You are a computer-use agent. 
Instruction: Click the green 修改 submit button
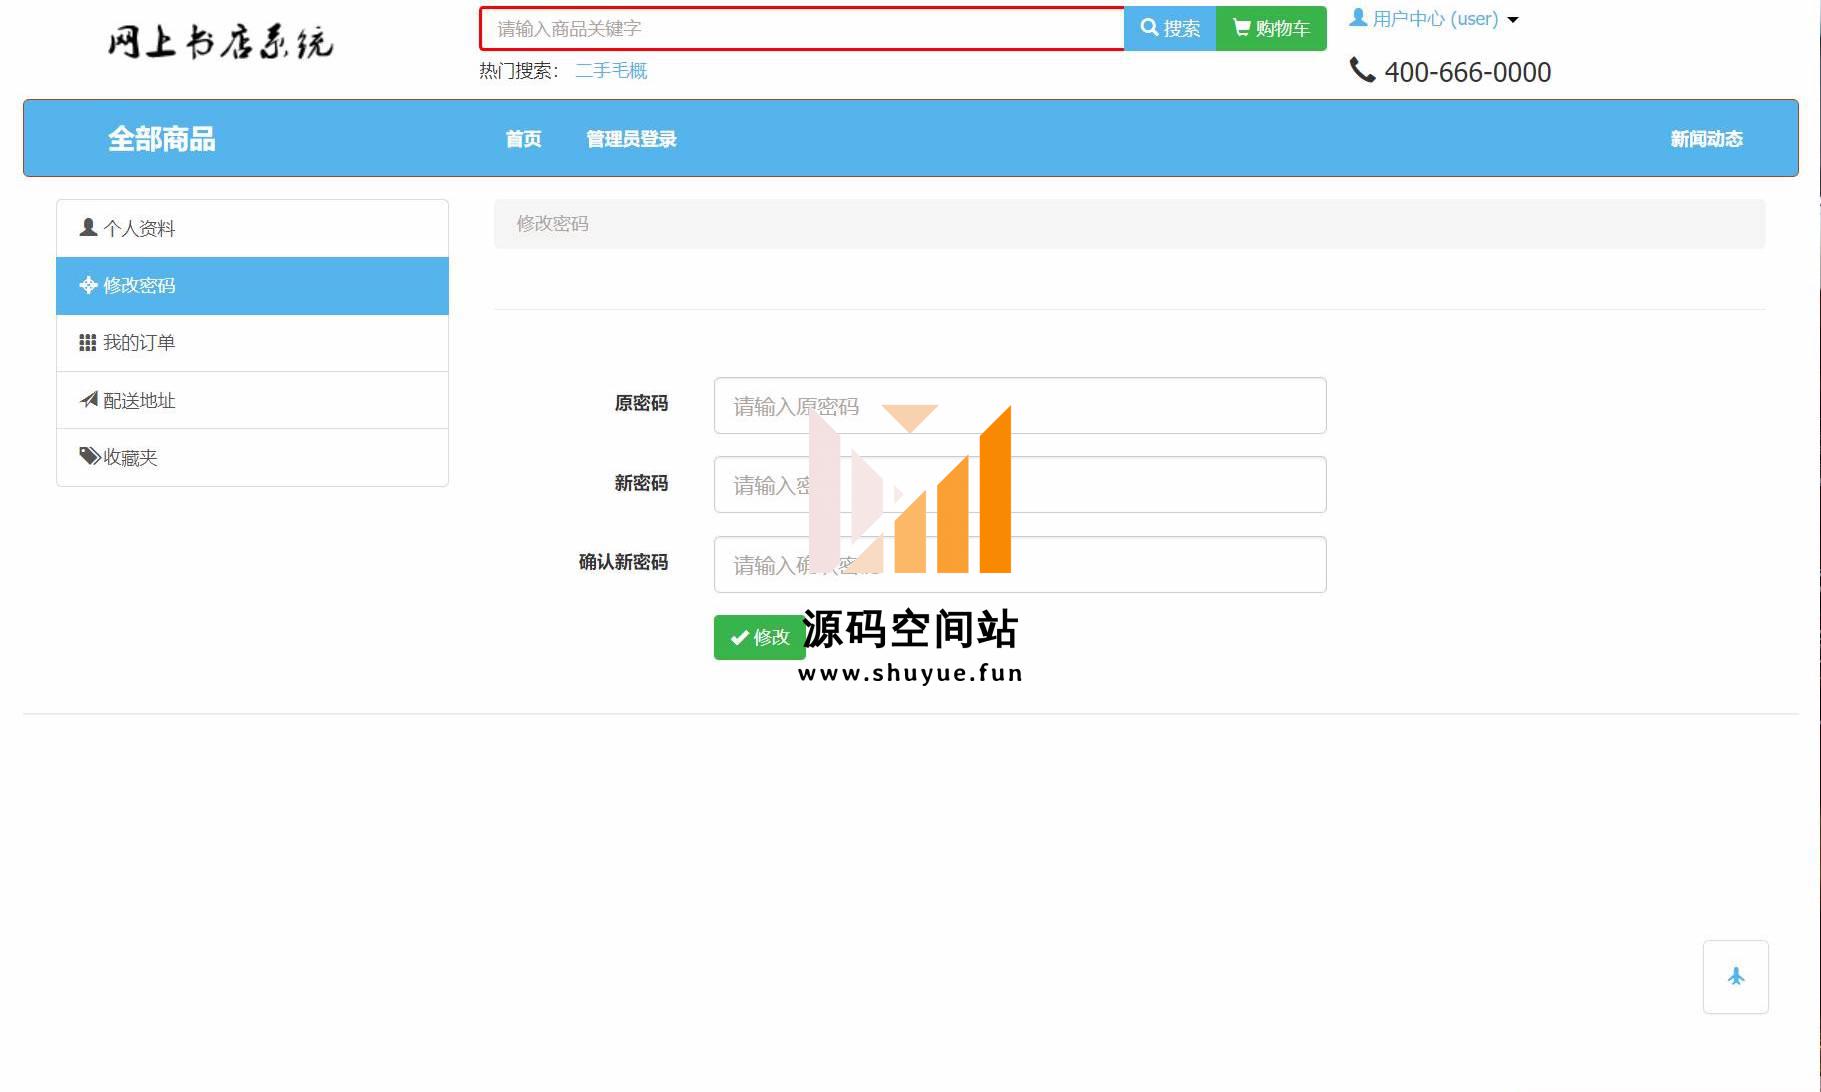coord(759,637)
